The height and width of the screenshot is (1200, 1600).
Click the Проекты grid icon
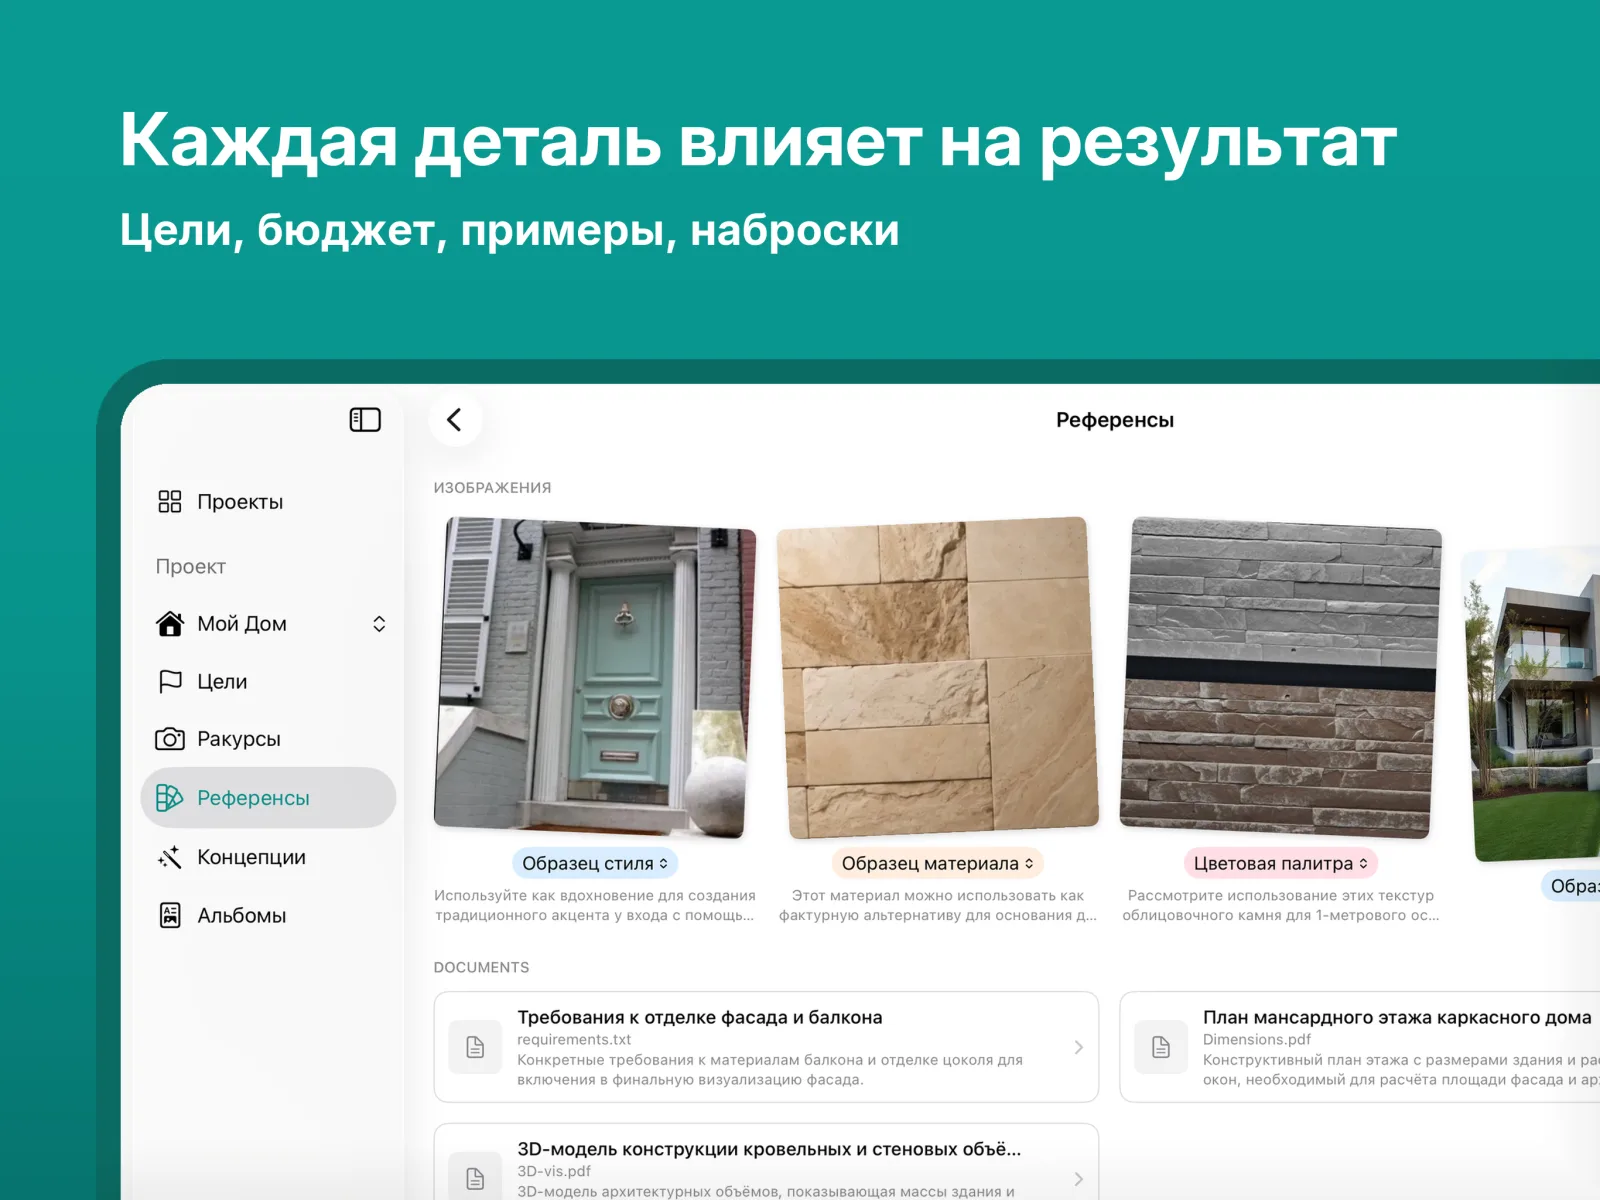tap(170, 502)
